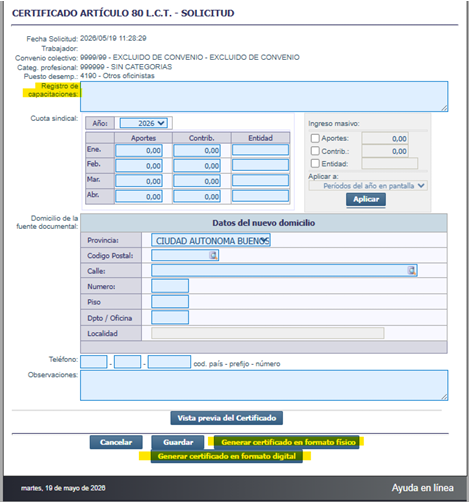The image size is (469, 502).
Task: Click the resize grip of Registro de capacitaciones
Action: coord(444,108)
